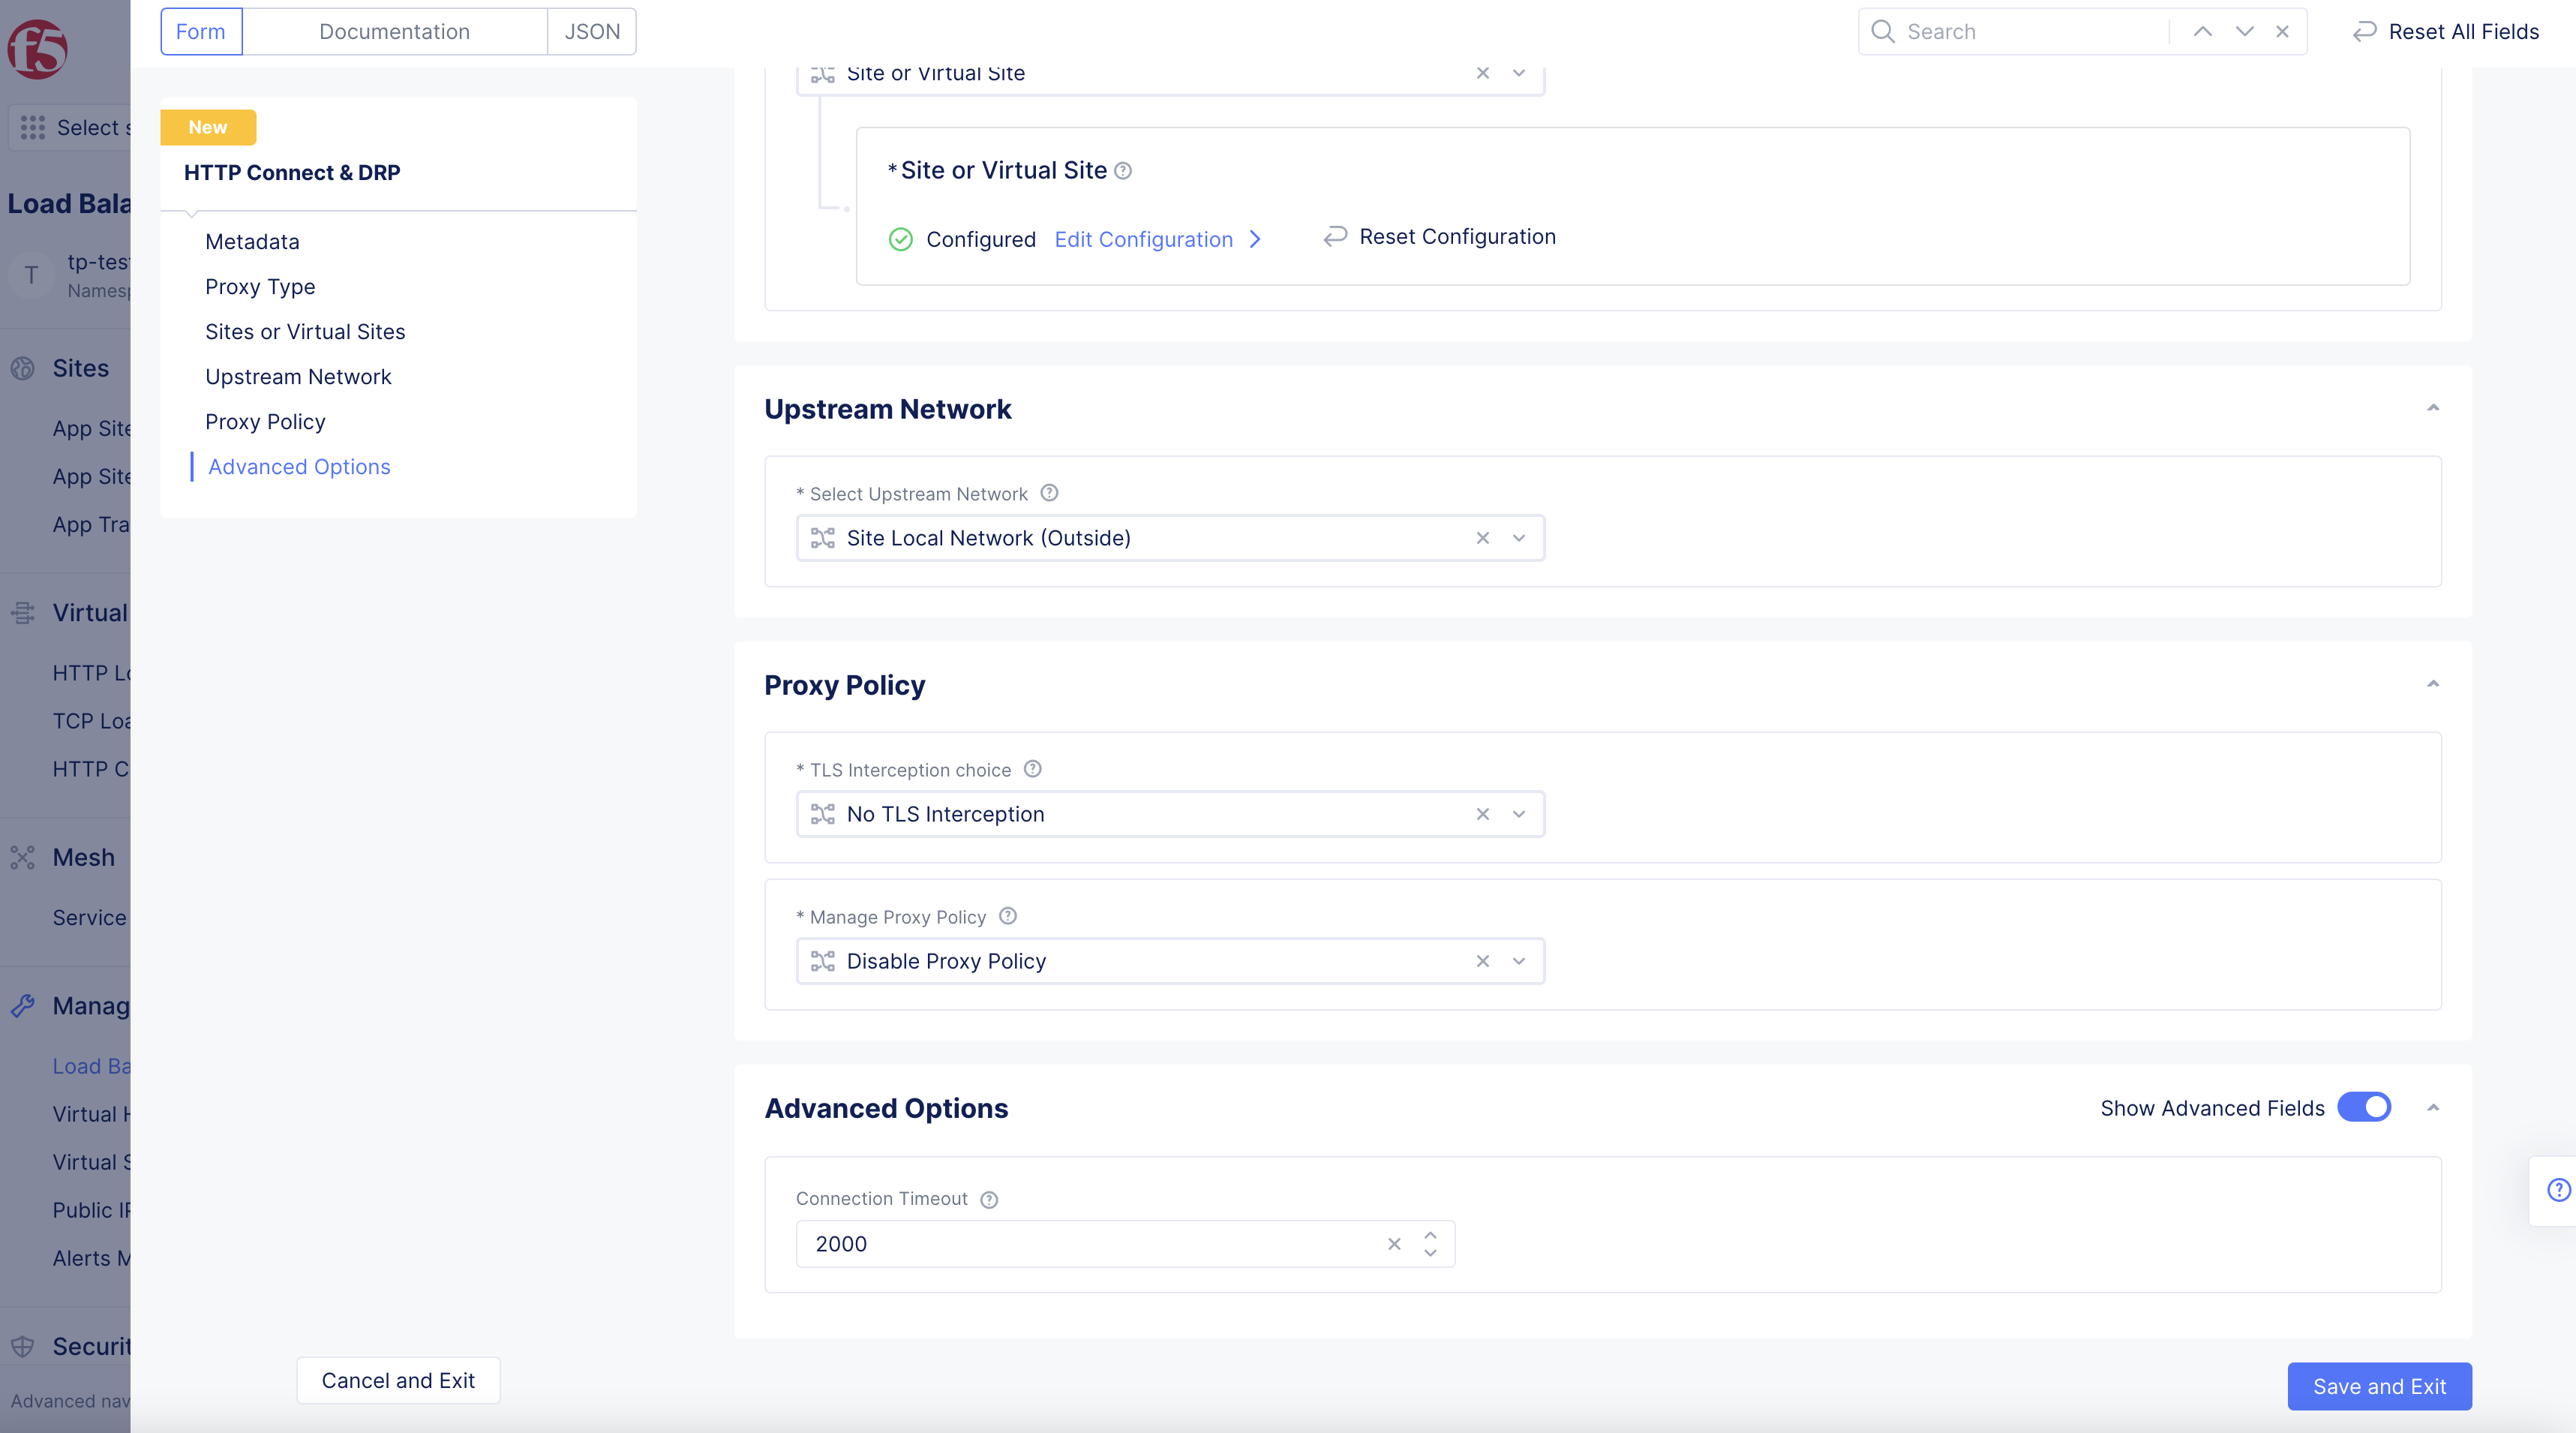The width and height of the screenshot is (2576, 1433).
Task: Switch to the JSON tab
Action: (x=592, y=31)
